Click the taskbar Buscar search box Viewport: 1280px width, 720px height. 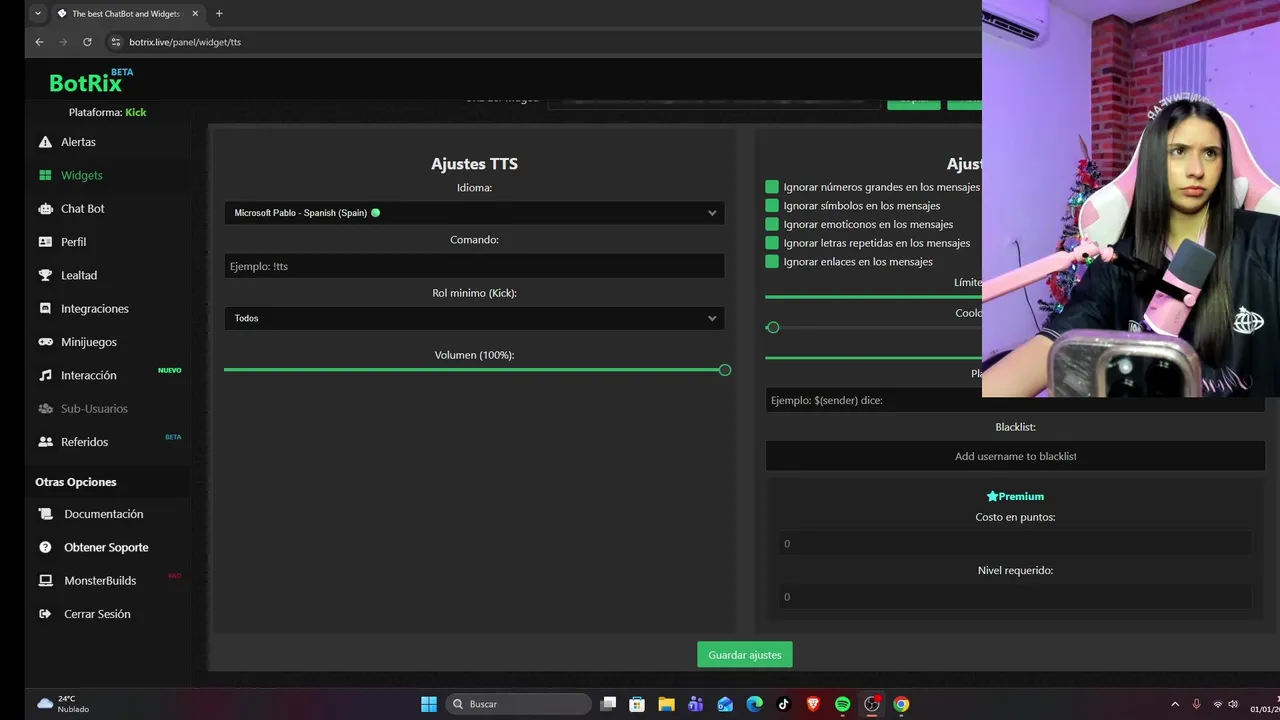tap(517, 704)
